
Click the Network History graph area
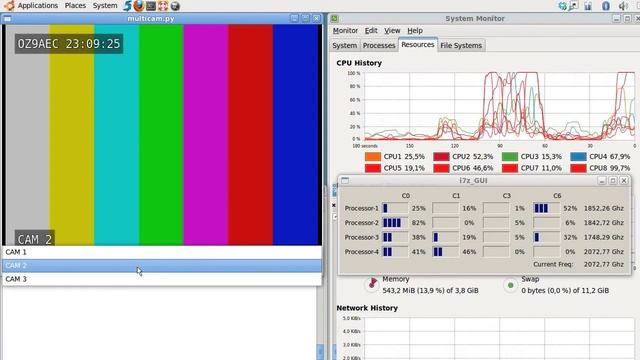pyautogui.click(x=500, y=339)
